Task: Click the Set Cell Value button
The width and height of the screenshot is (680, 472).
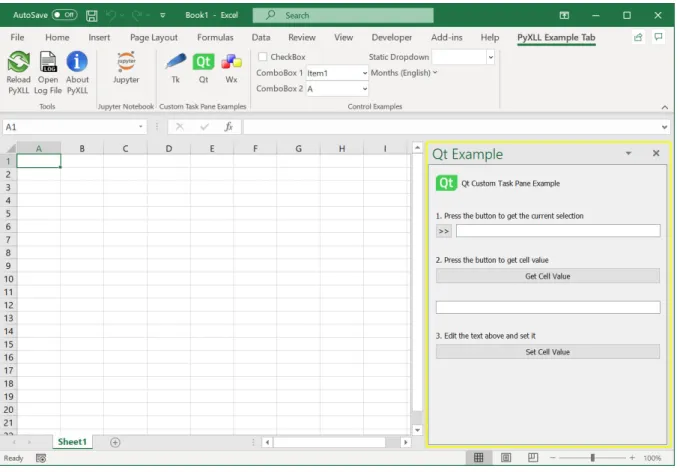Action: pos(548,352)
